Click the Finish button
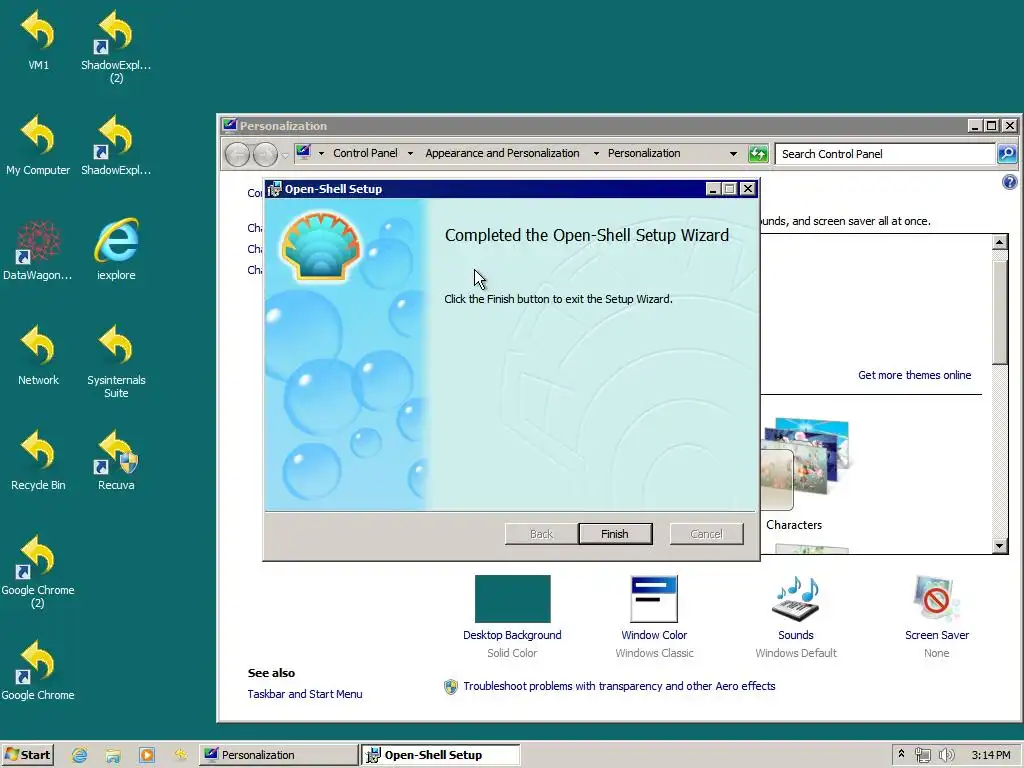This screenshot has height=768, width=1024. (x=615, y=534)
